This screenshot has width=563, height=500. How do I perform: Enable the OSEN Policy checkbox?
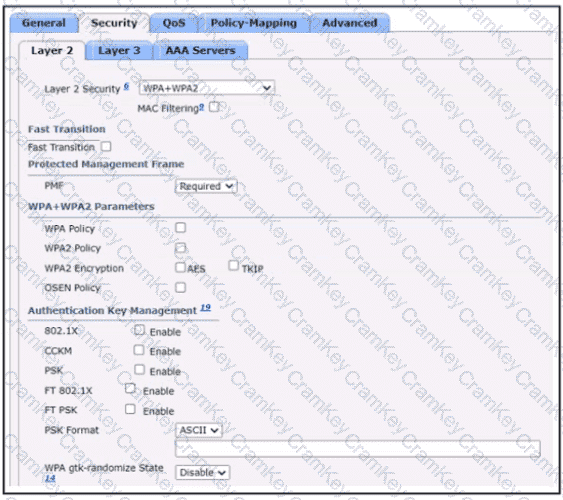(x=181, y=288)
